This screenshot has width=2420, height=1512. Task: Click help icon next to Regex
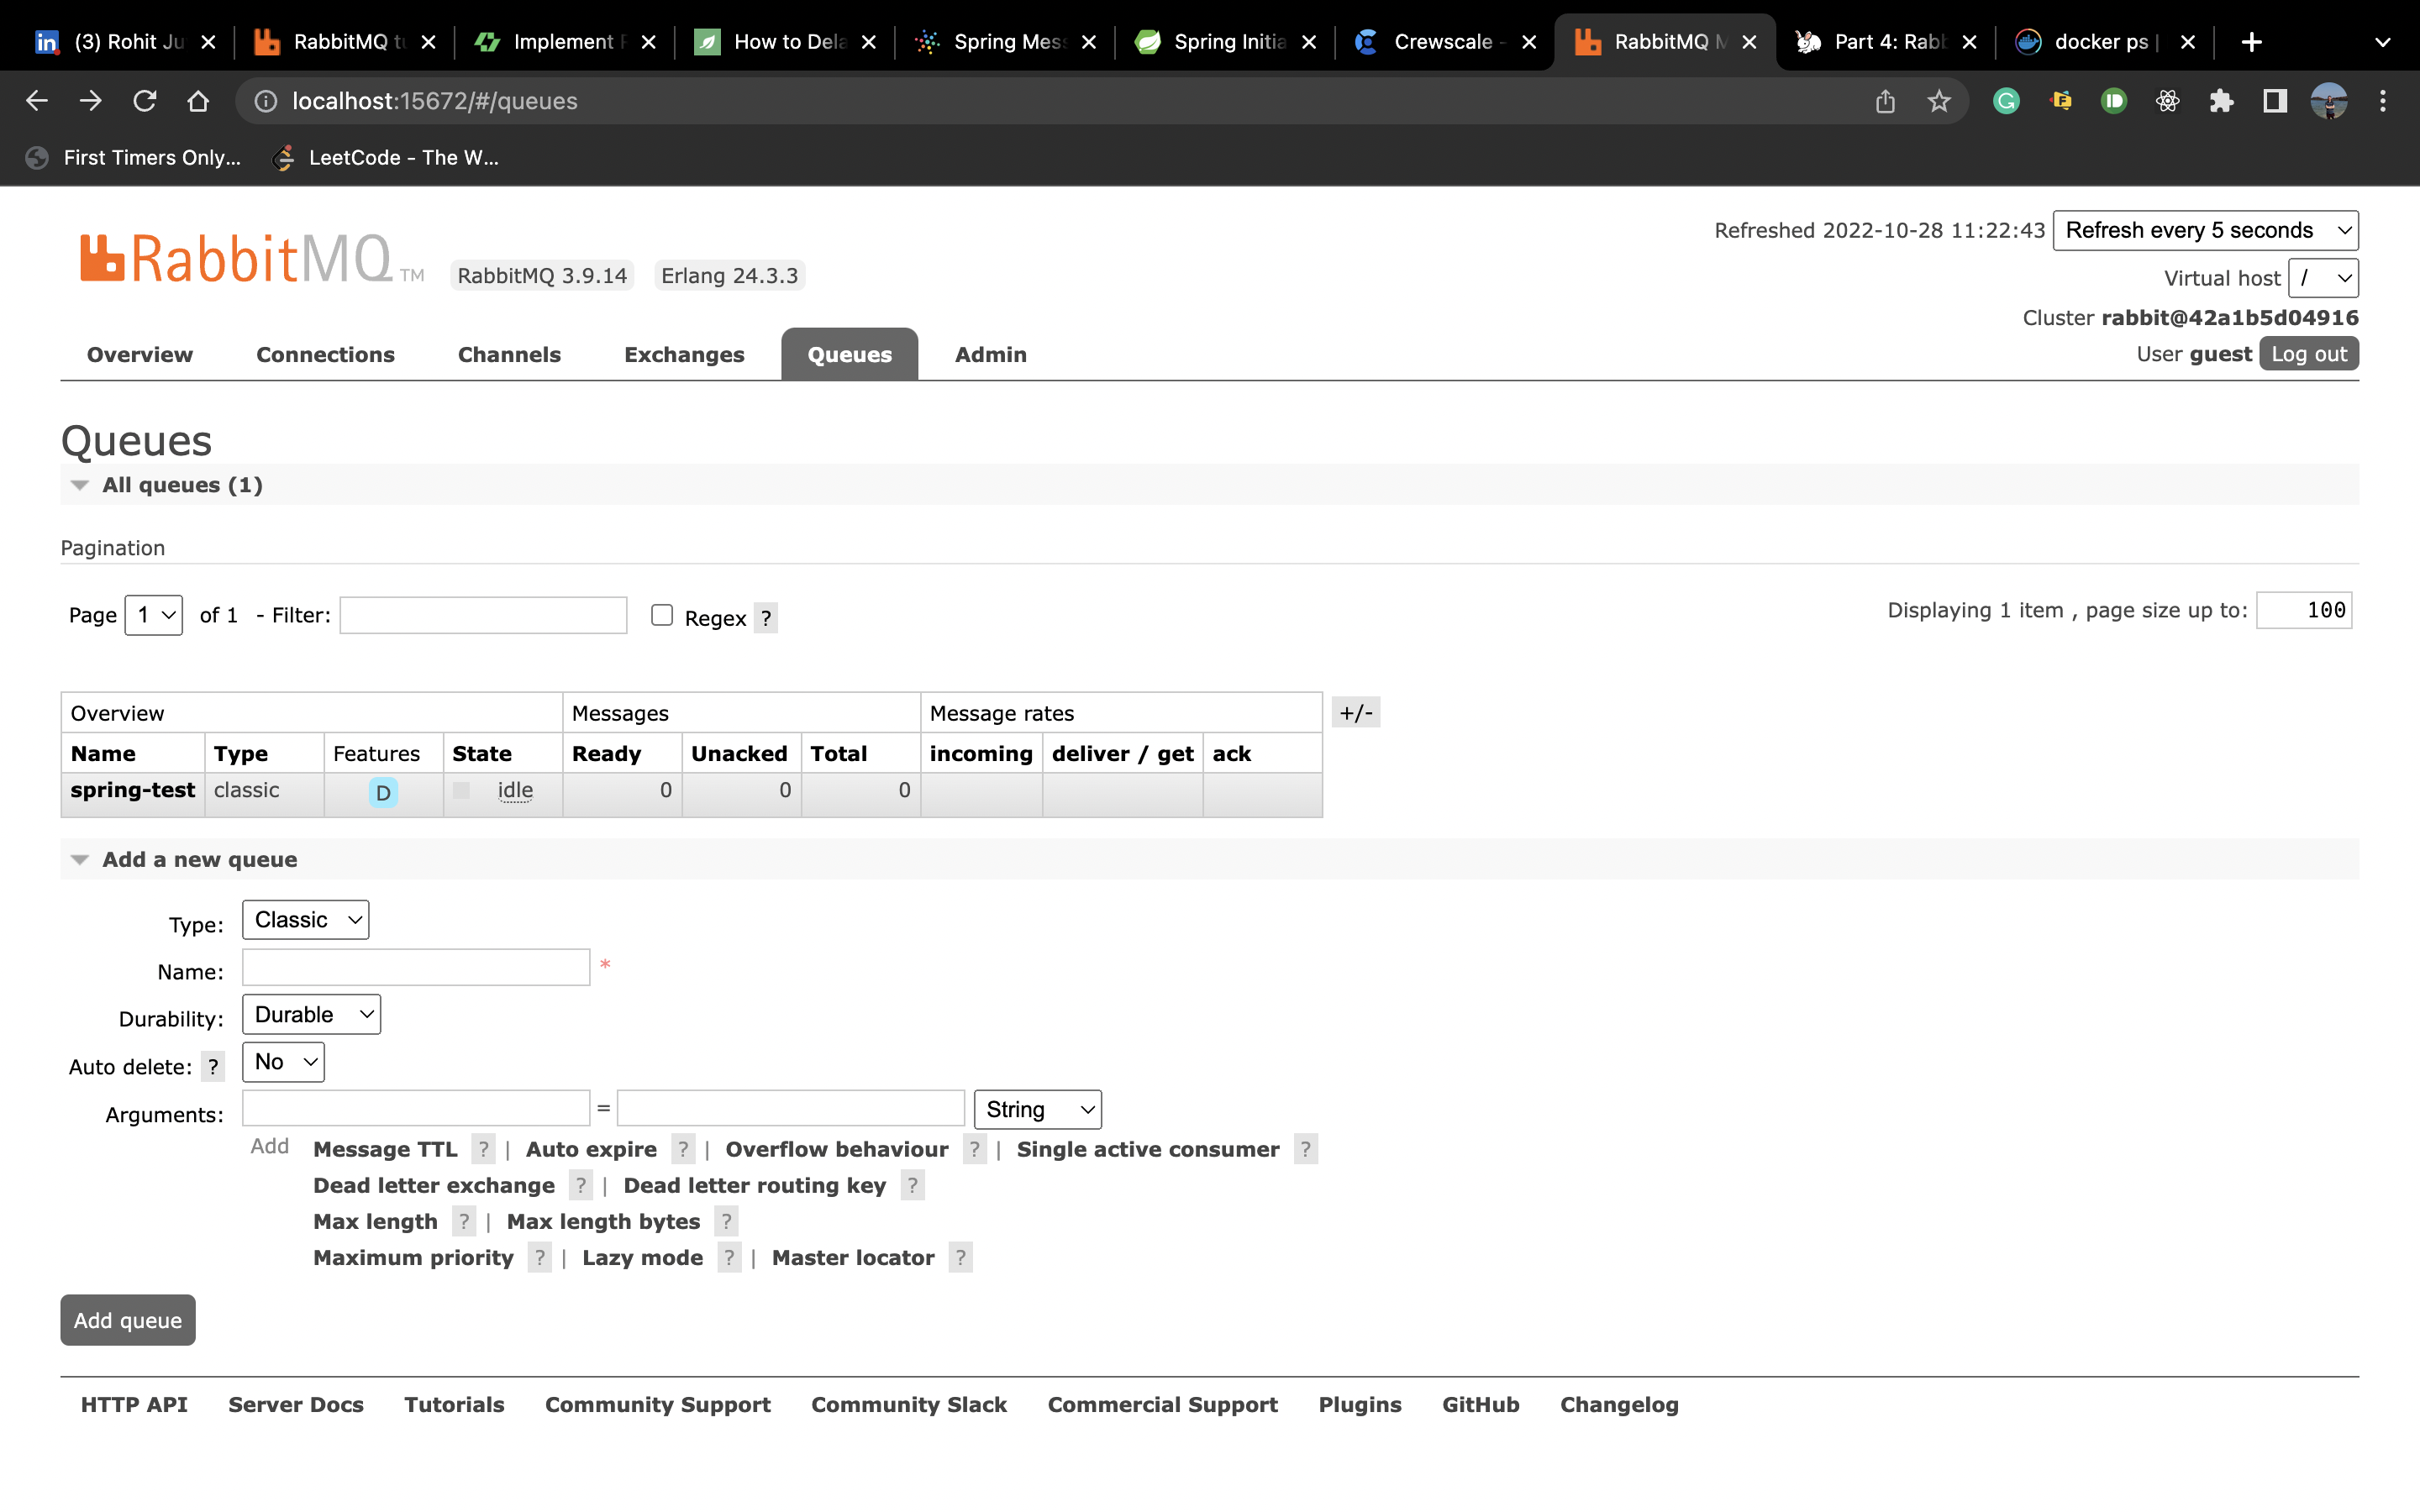tap(766, 618)
